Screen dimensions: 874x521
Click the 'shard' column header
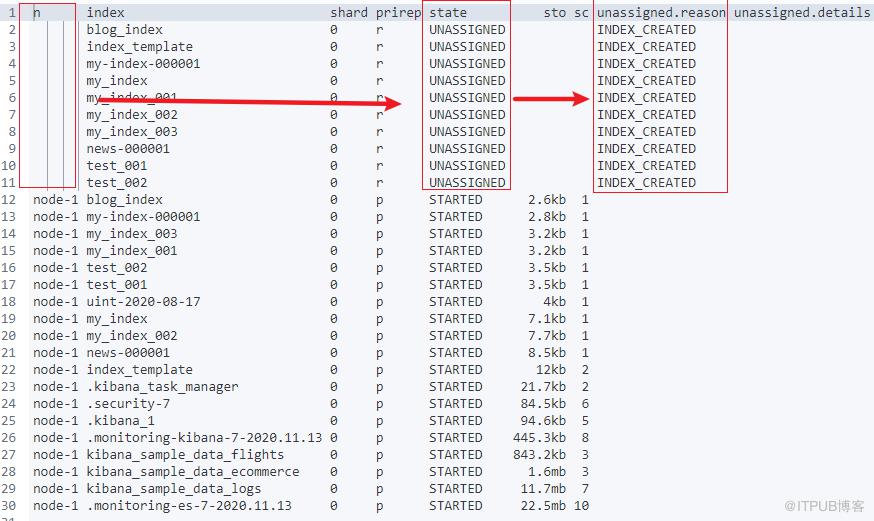349,13
